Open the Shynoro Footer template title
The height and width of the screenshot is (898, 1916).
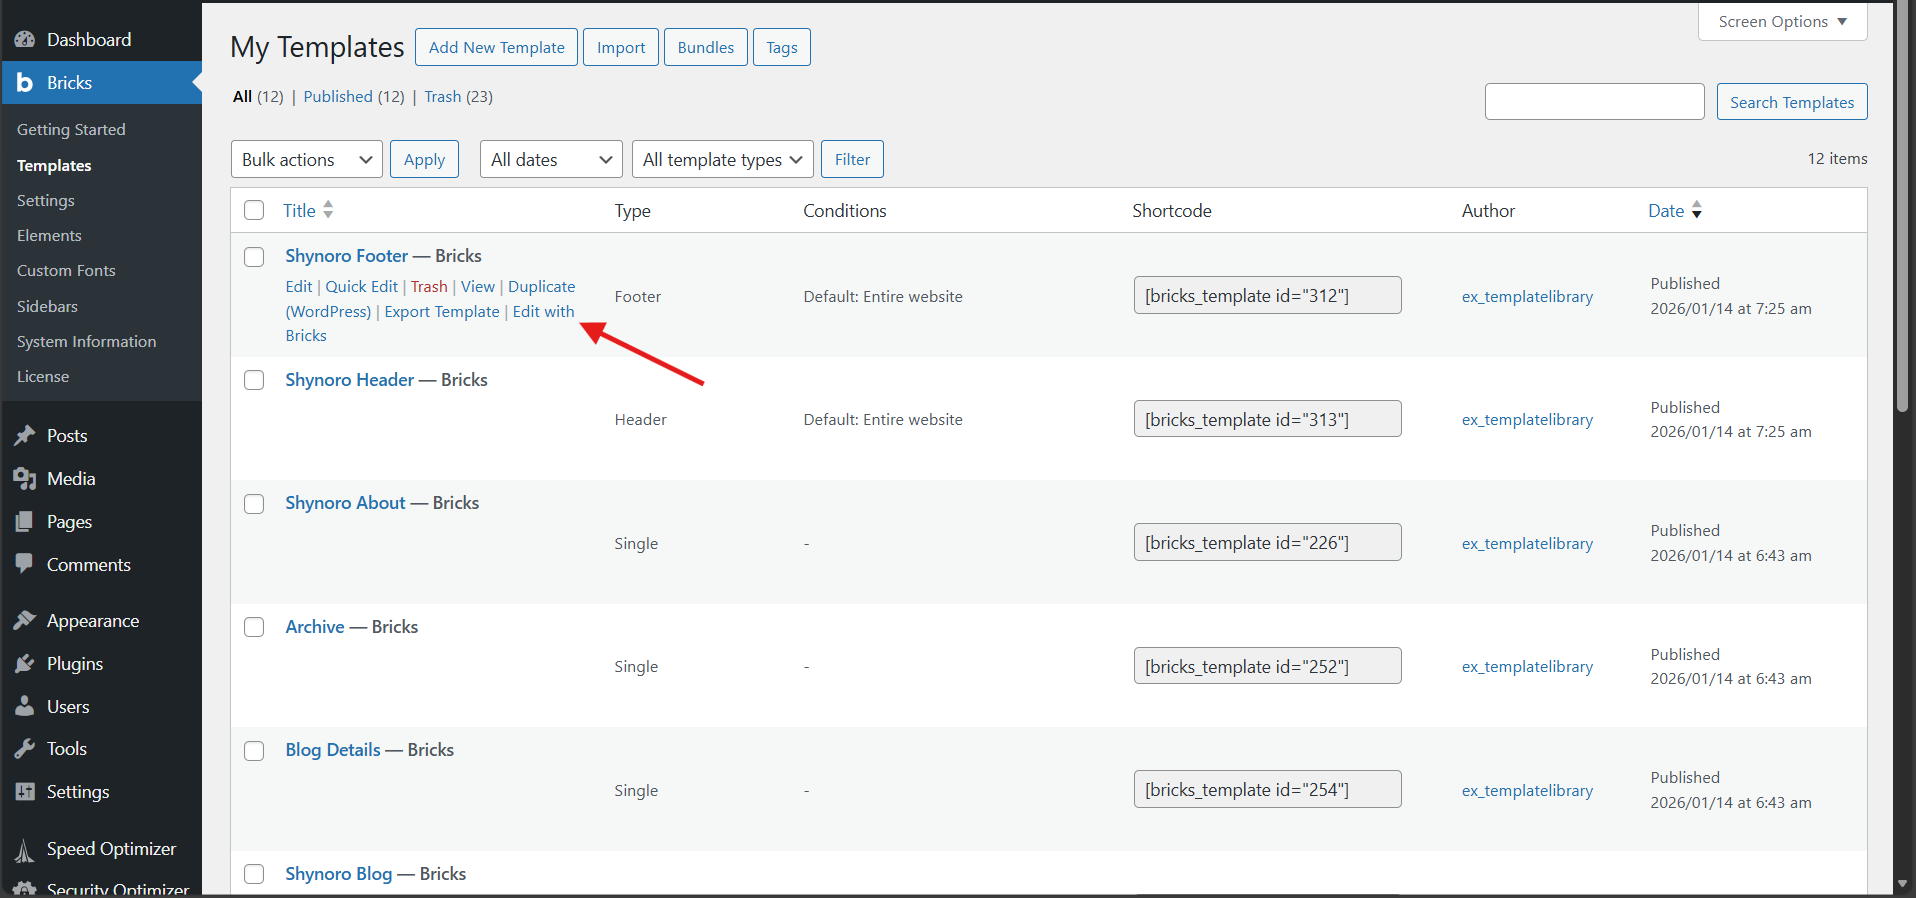[x=347, y=256]
